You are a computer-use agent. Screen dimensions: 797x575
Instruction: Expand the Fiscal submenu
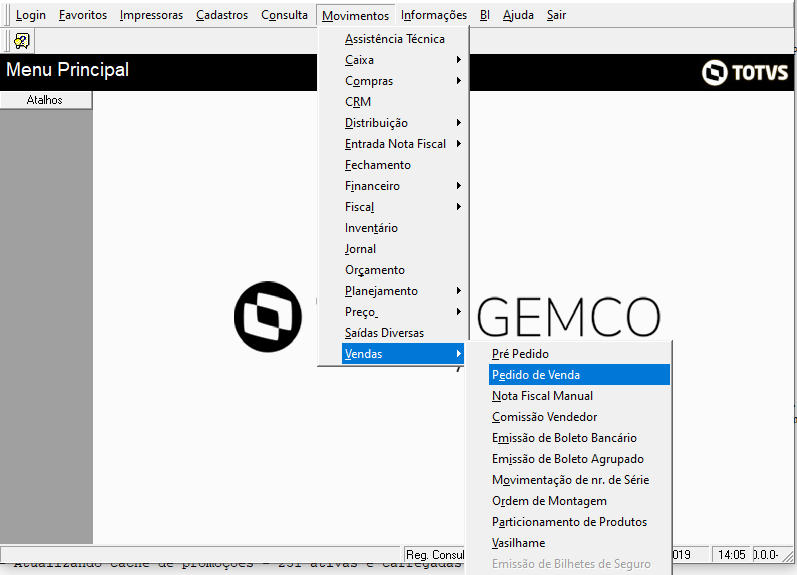click(404, 207)
